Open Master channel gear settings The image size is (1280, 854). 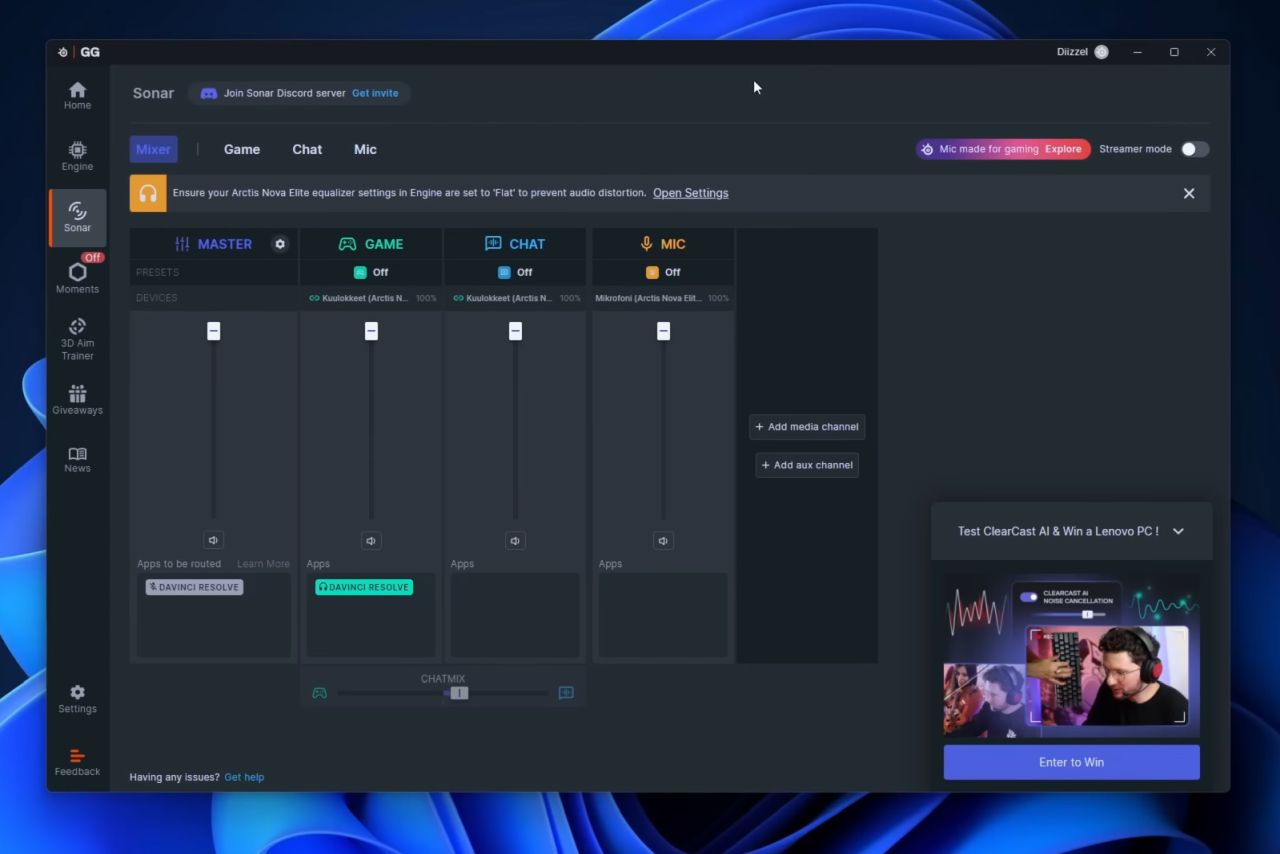click(x=280, y=244)
